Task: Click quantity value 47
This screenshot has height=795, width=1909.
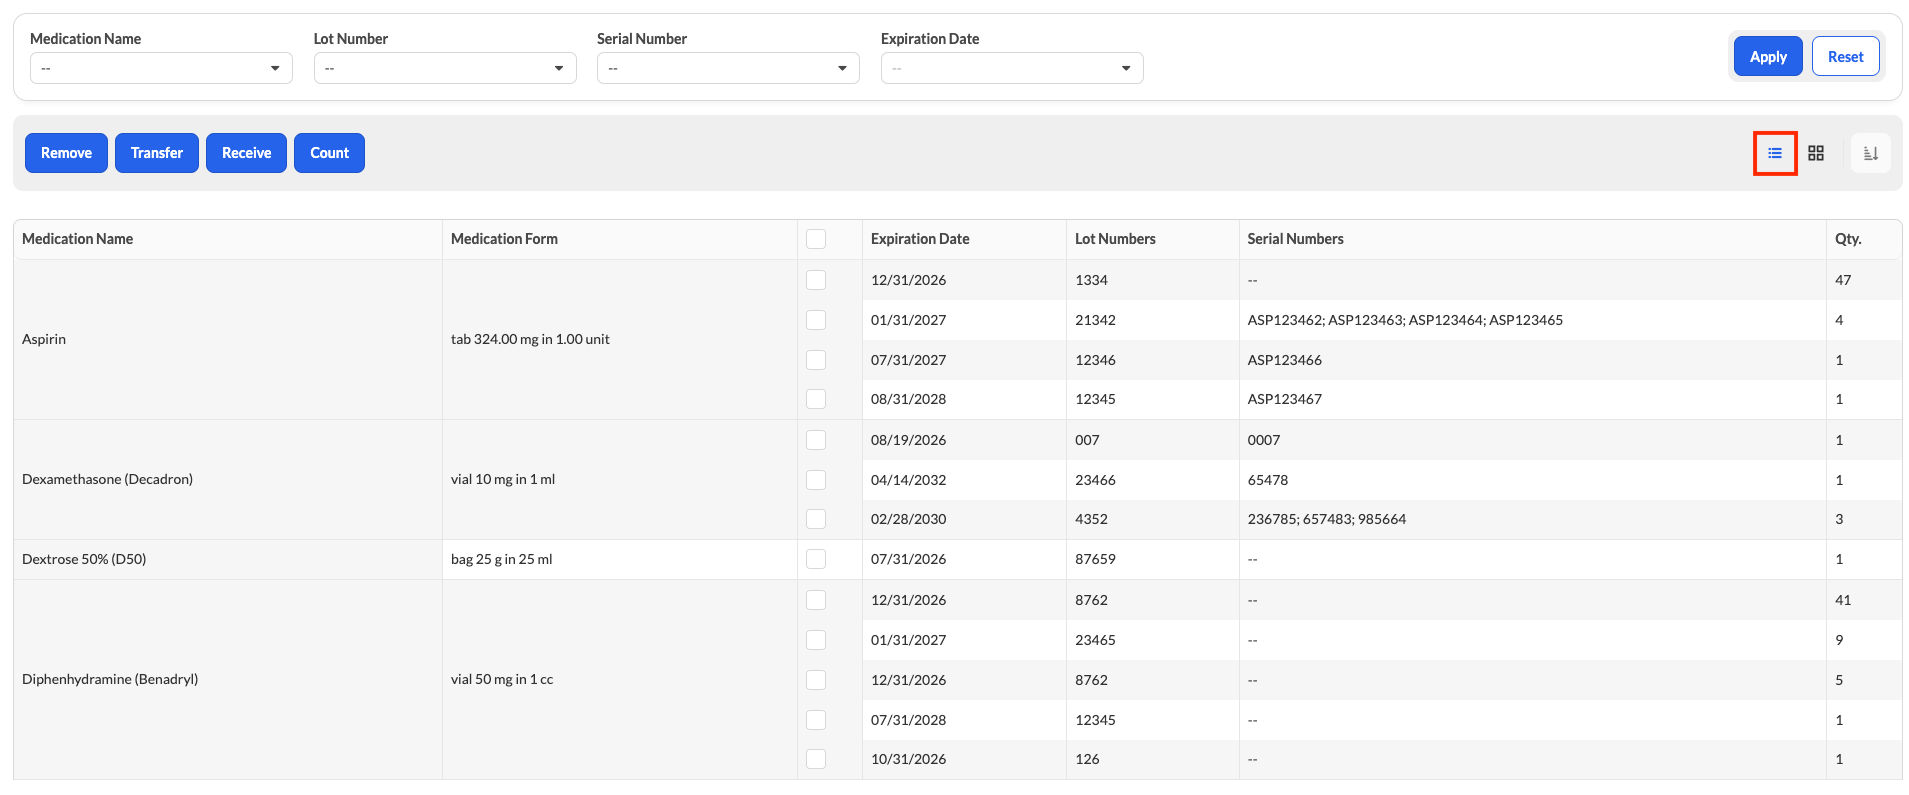Action: pos(1843,280)
